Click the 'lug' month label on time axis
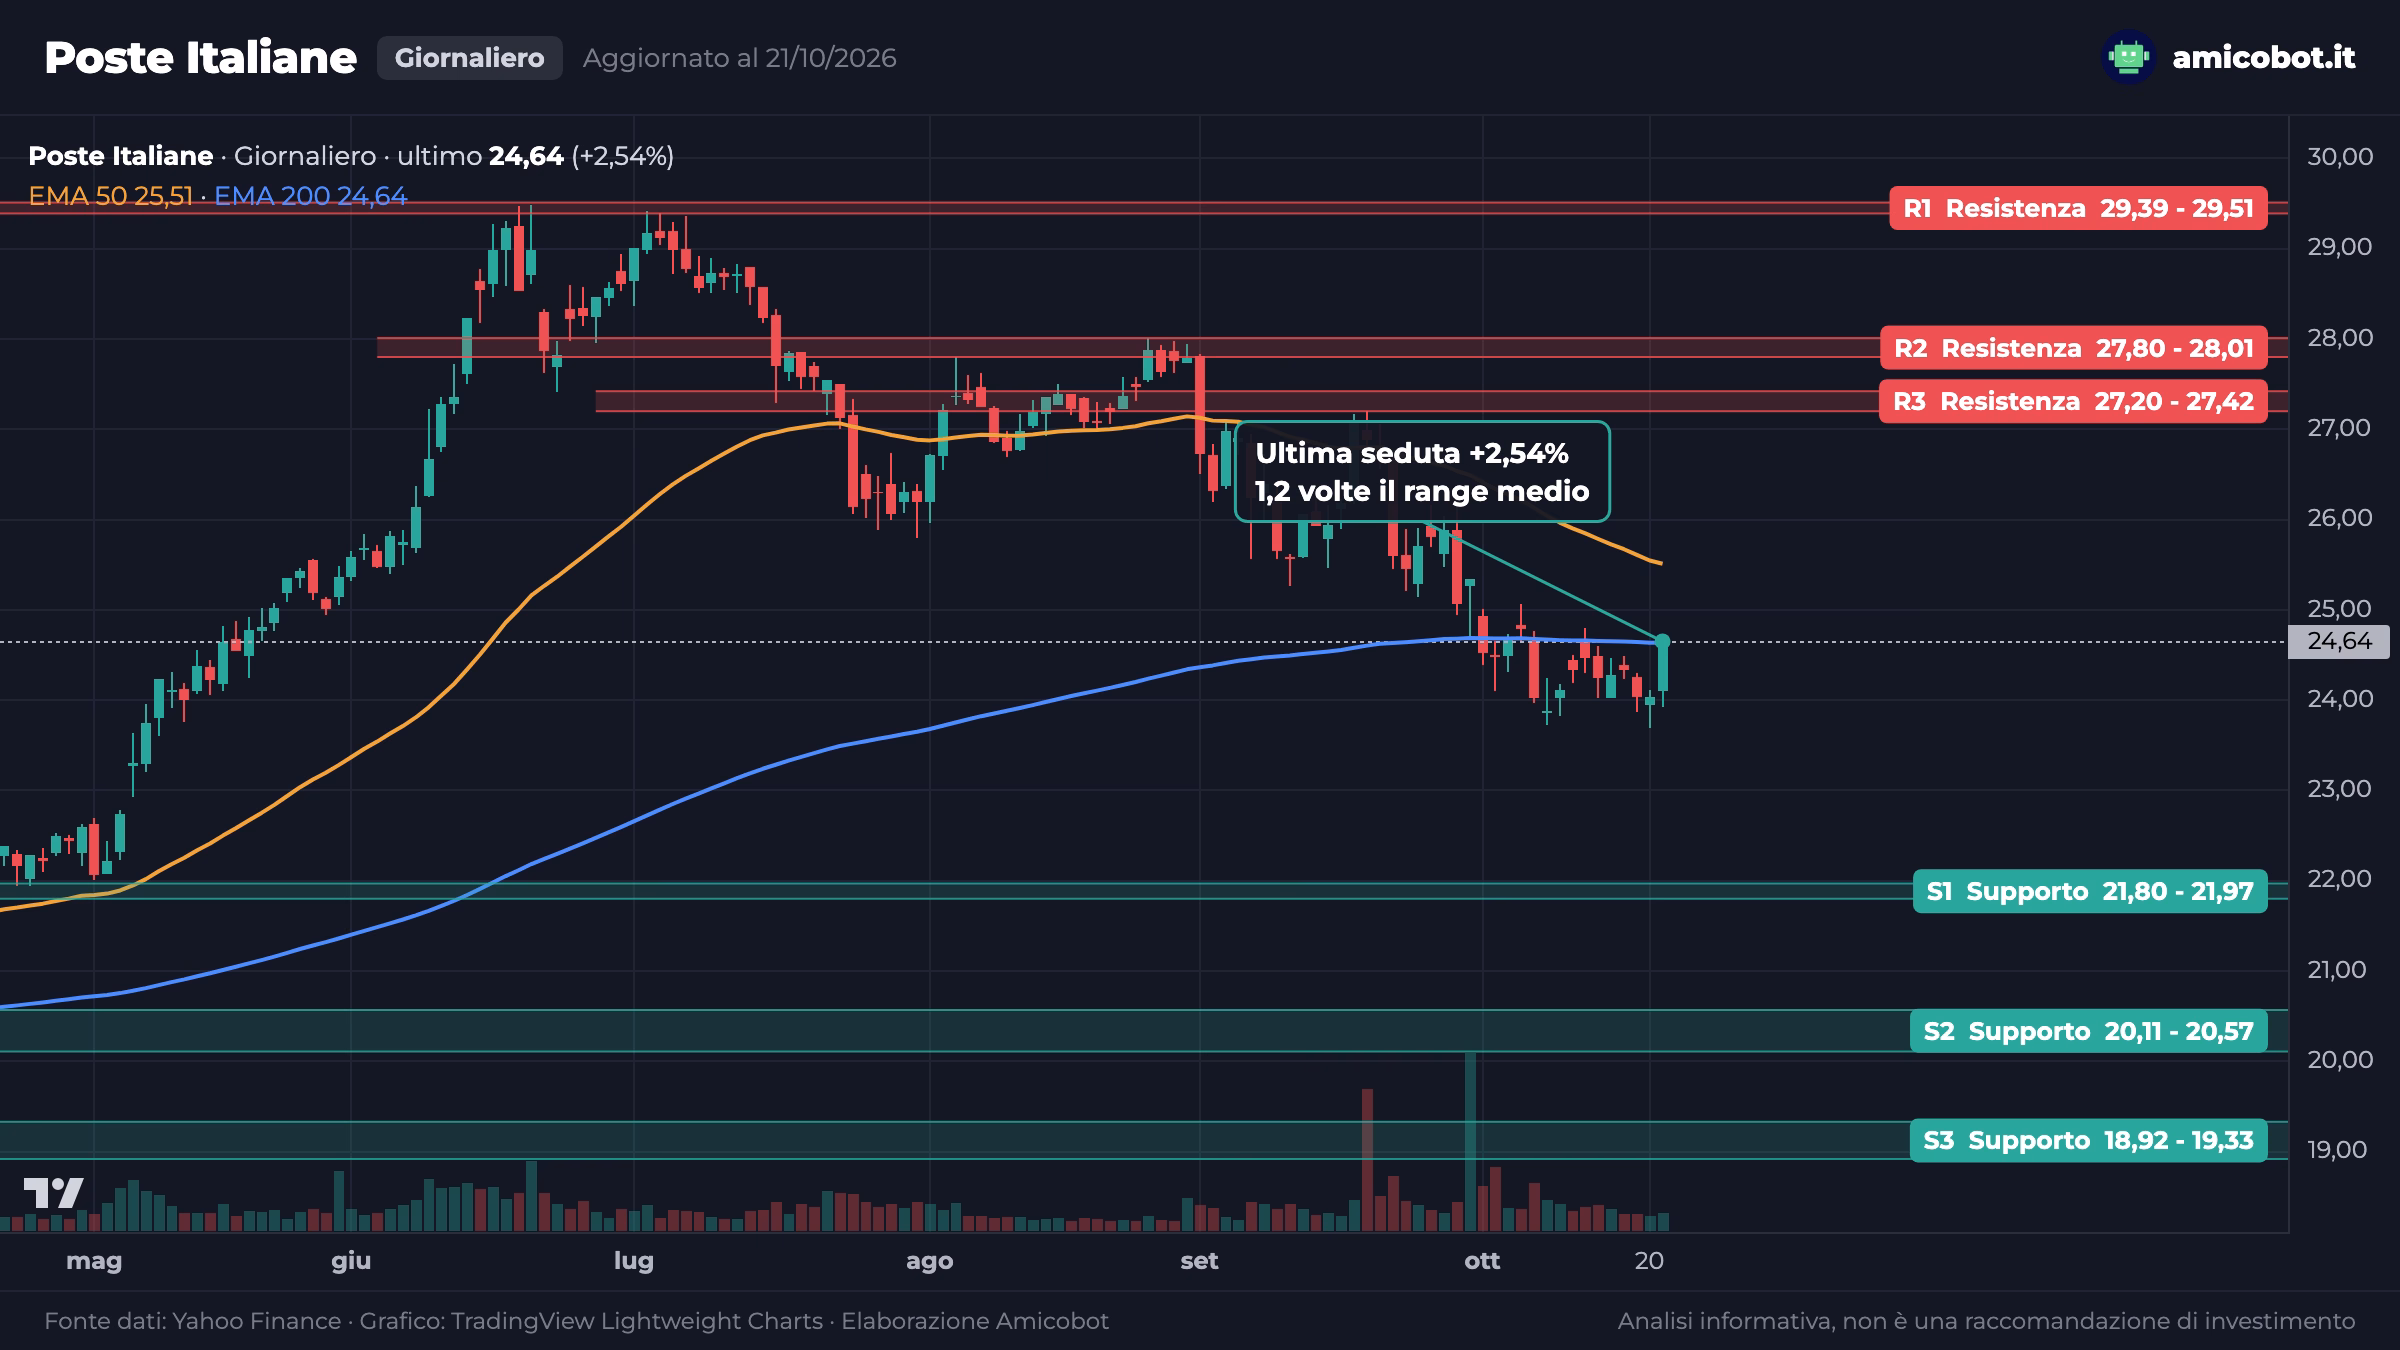The height and width of the screenshot is (1350, 2400). (634, 1261)
